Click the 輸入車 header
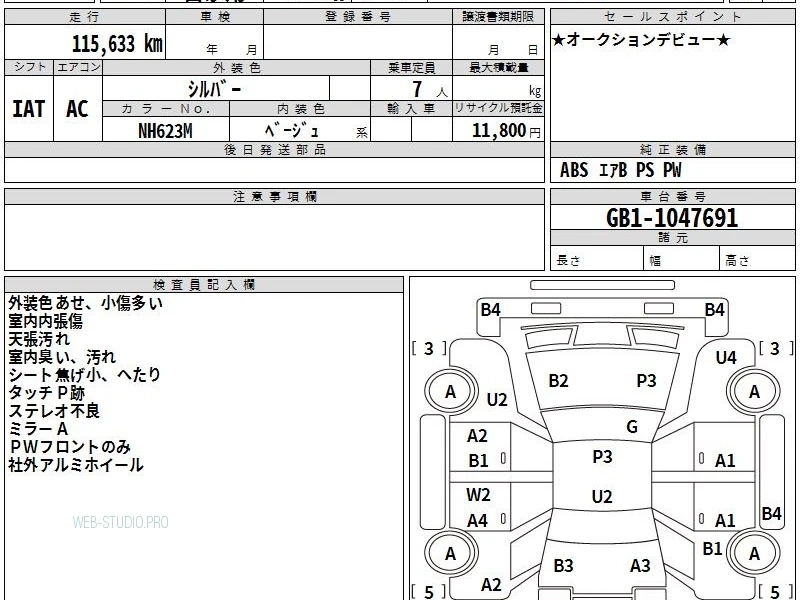The image size is (800, 600). coord(411,109)
